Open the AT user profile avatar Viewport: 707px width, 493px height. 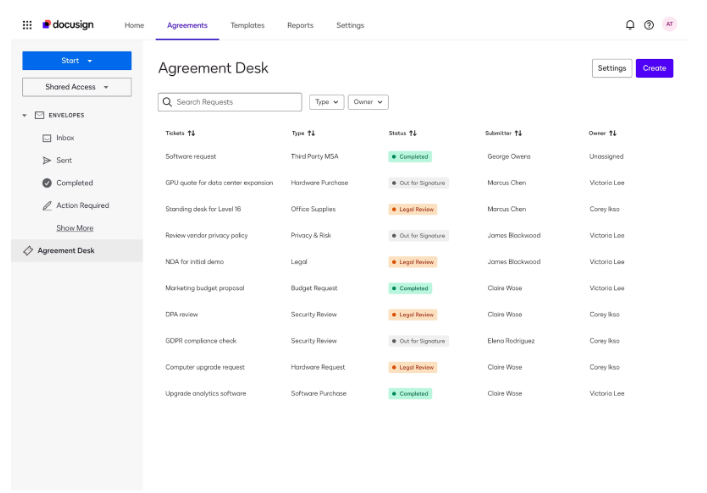[x=670, y=25]
